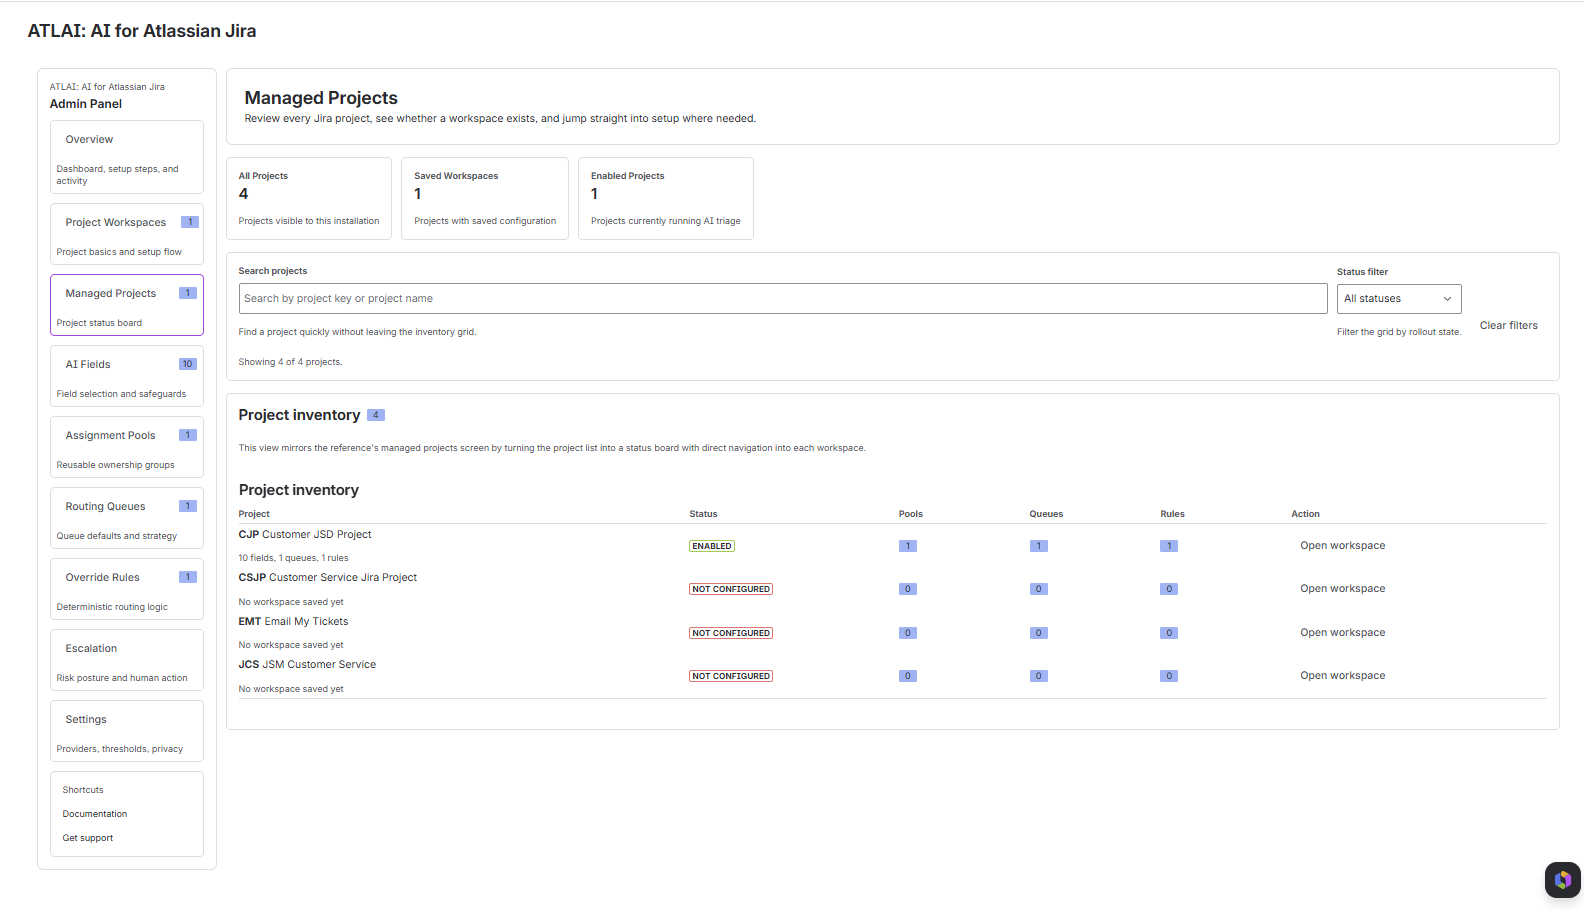Click the Admin Panel sidebar title

click(86, 104)
